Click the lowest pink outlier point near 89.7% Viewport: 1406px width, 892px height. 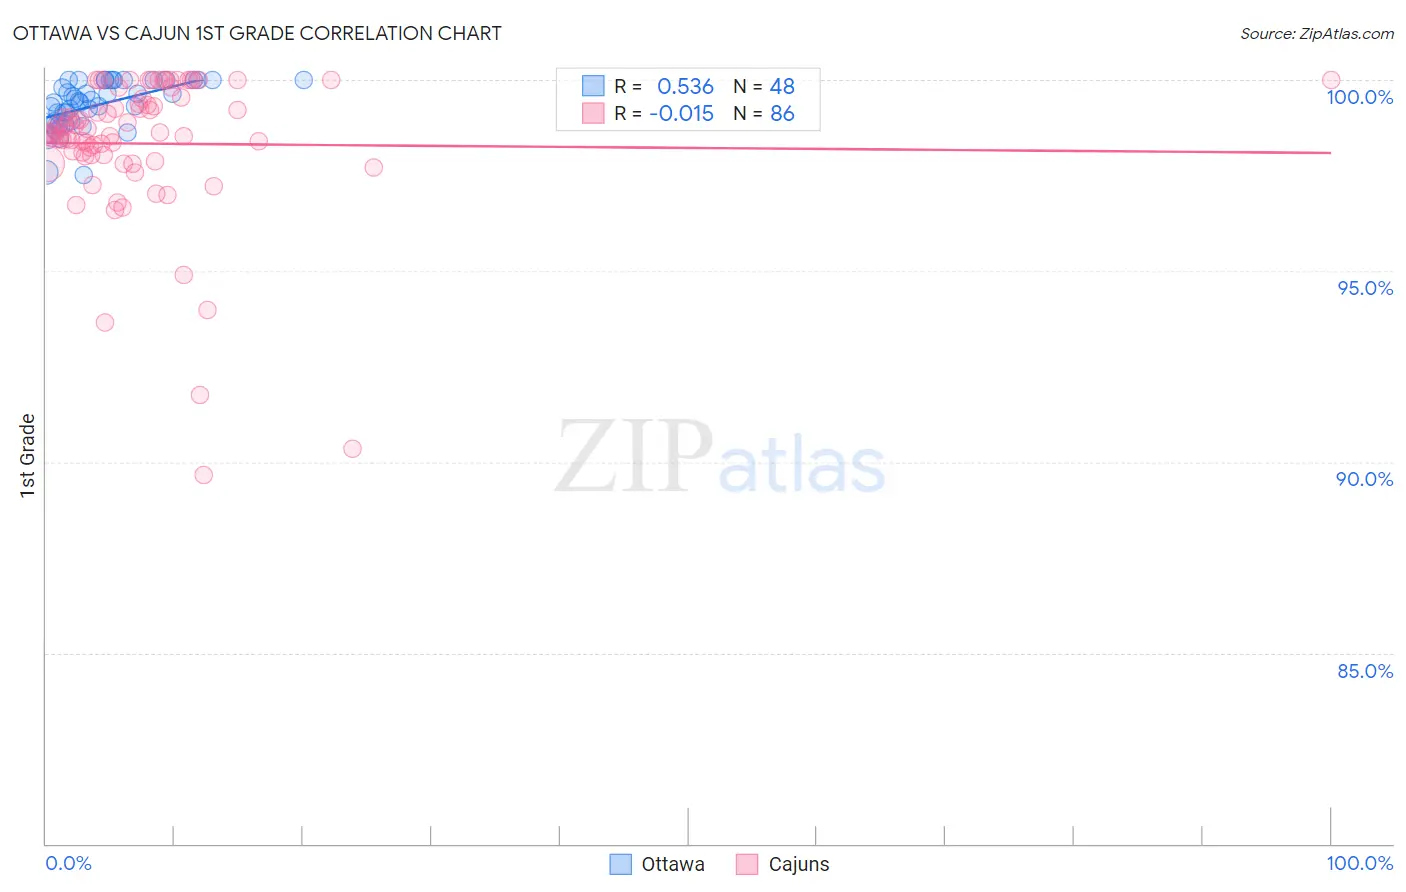click(x=204, y=475)
